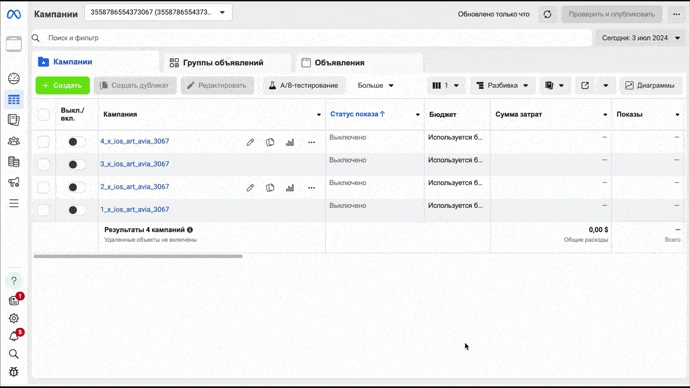Focus the Поиск и фильтр search field
The width and height of the screenshot is (690, 388).
coord(311,38)
